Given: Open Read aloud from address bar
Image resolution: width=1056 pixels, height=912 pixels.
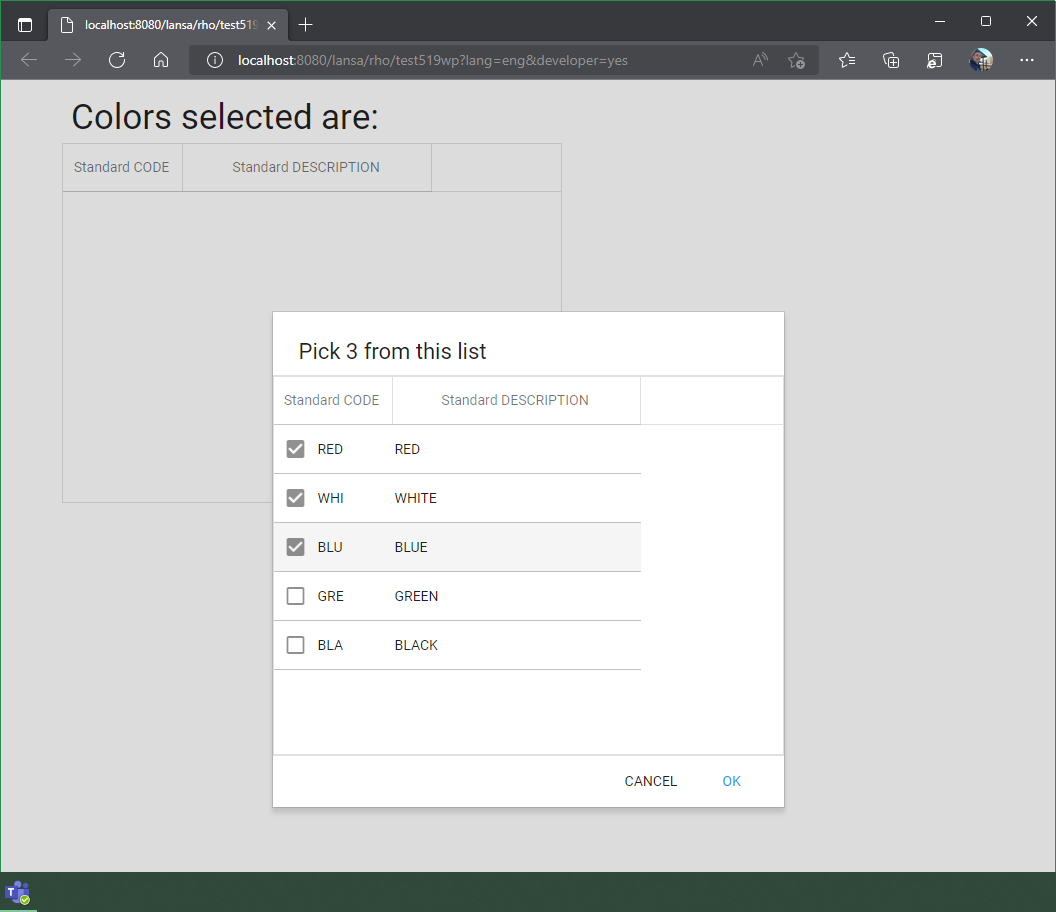Looking at the screenshot, I should pyautogui.click(x=760, y=60).
